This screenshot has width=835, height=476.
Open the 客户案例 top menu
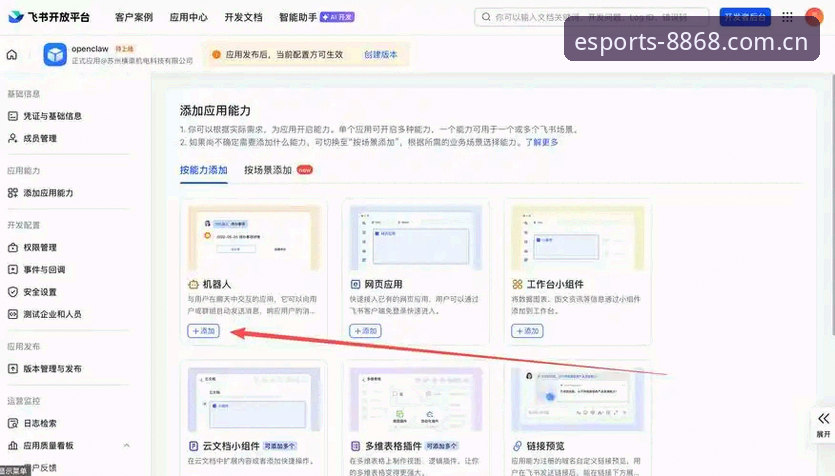coord(134,17)
